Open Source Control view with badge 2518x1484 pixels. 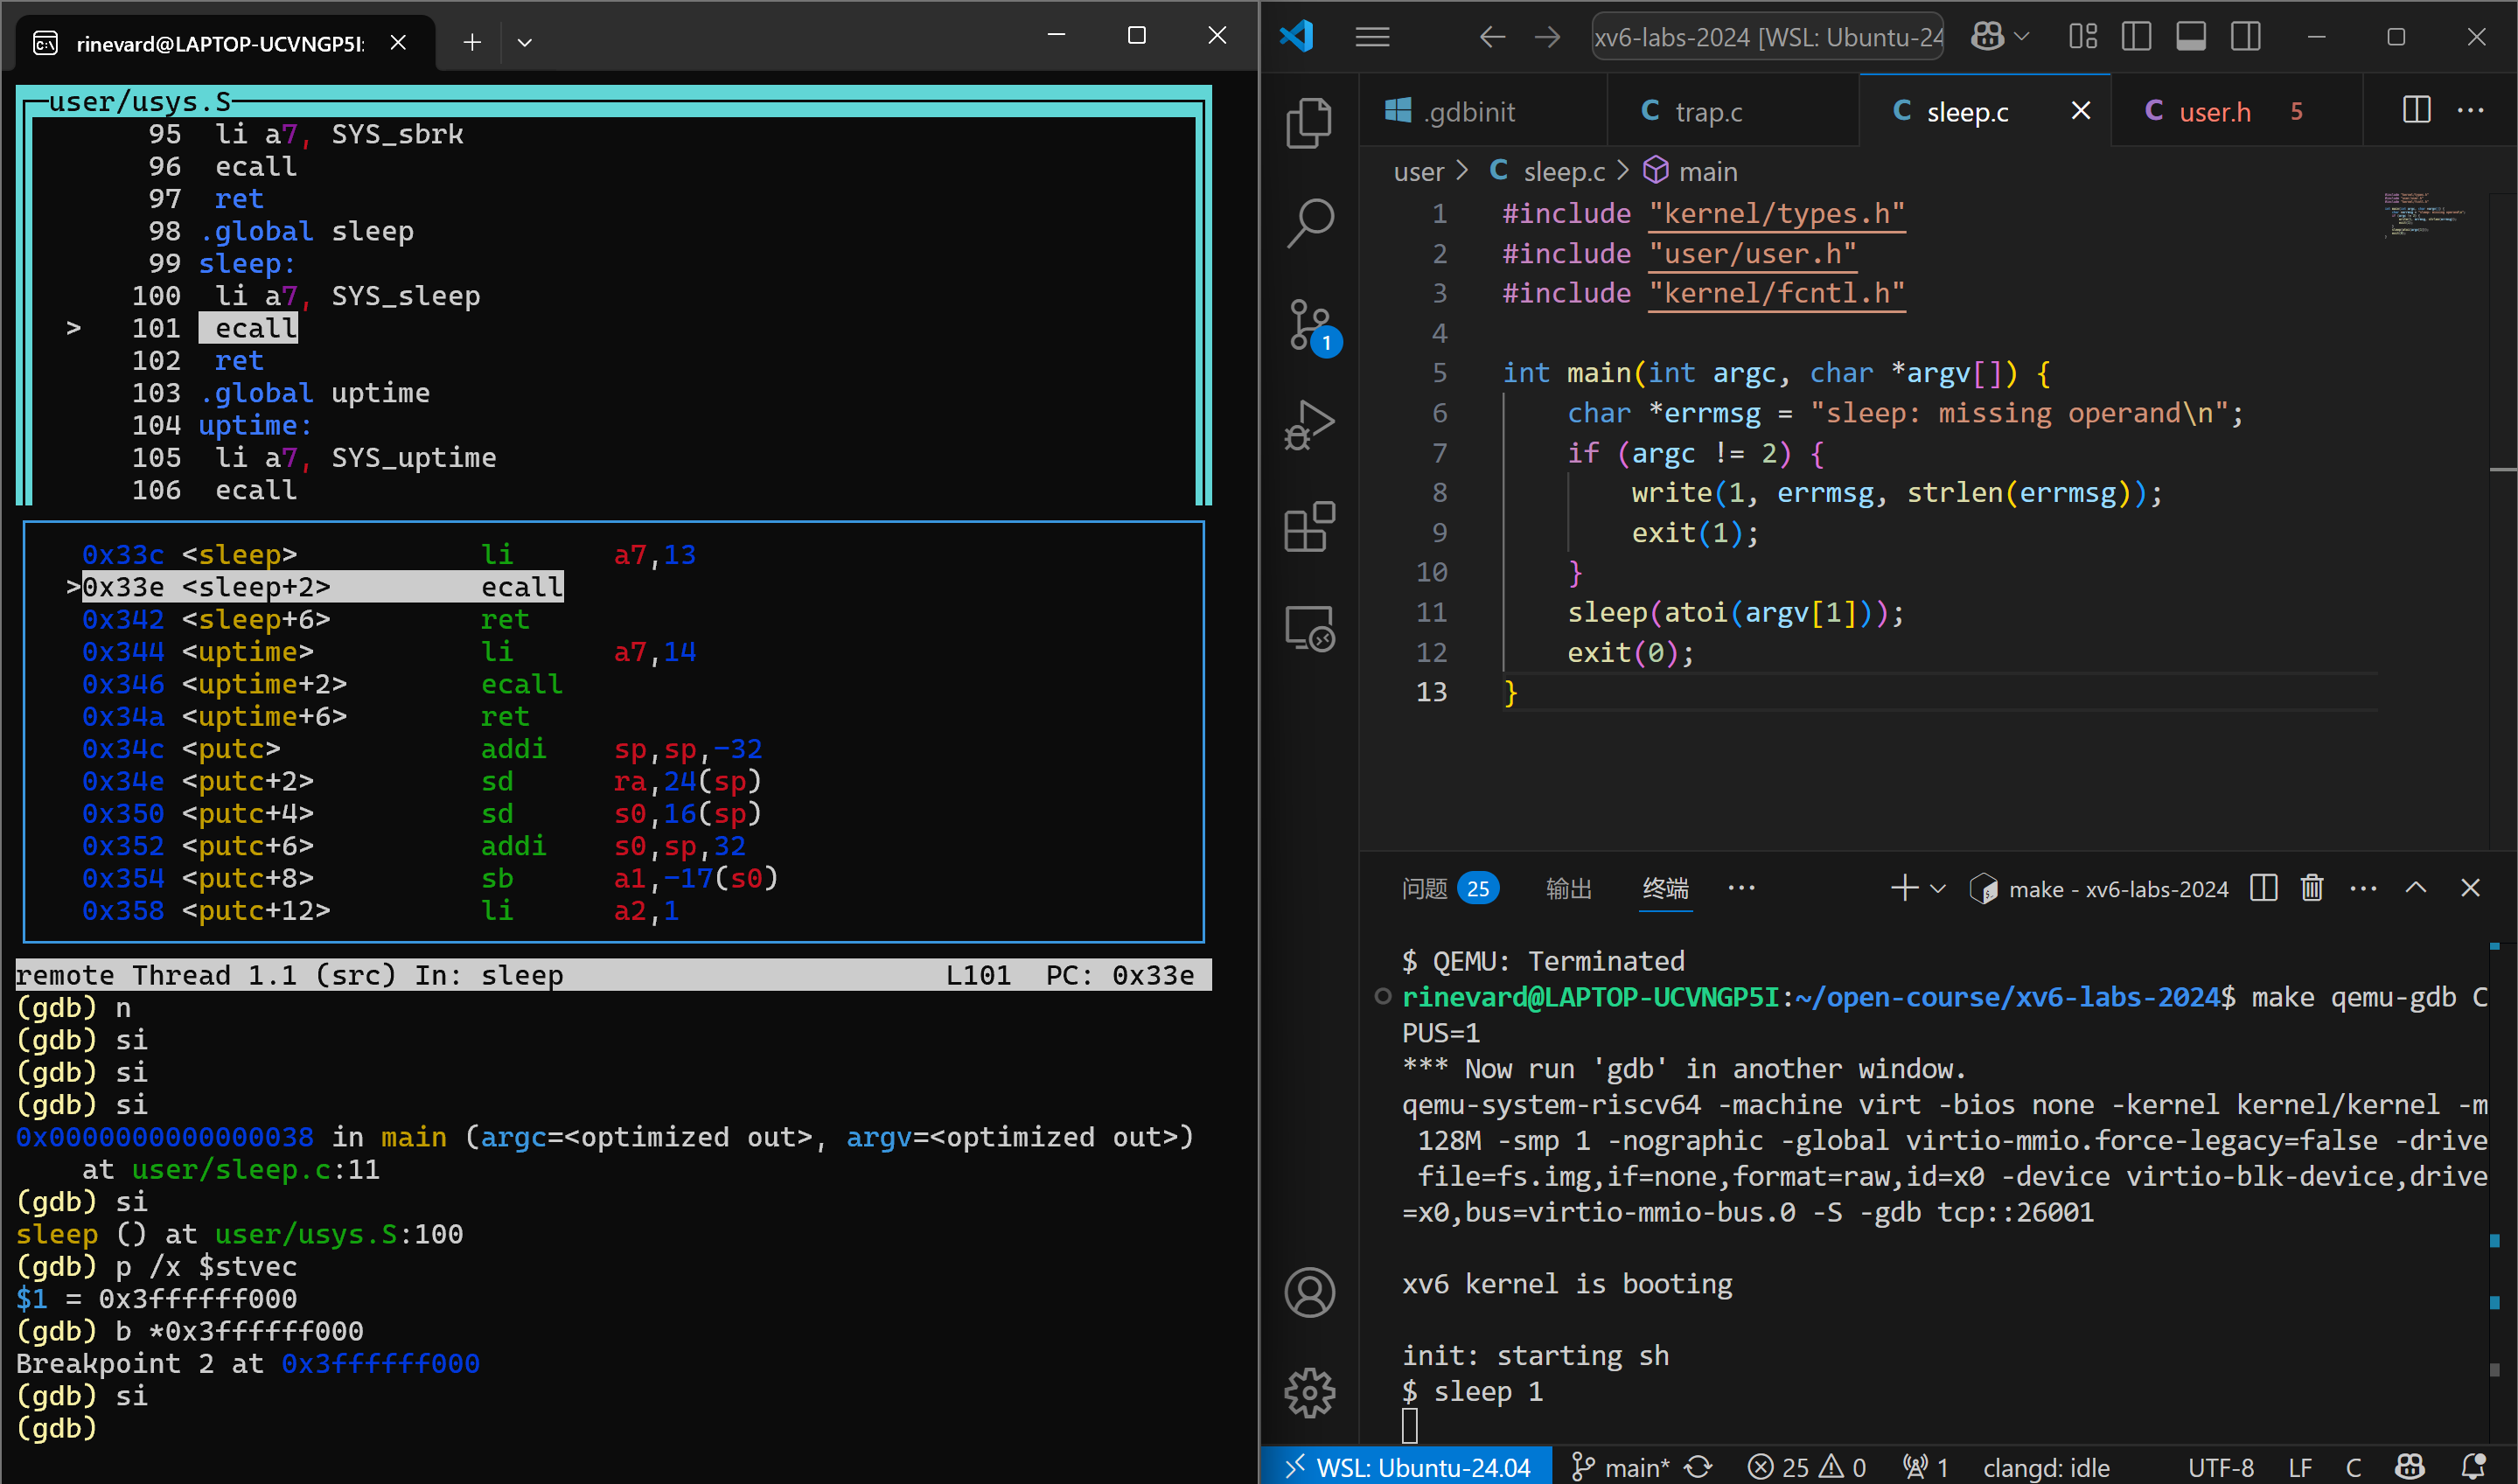1308,324
